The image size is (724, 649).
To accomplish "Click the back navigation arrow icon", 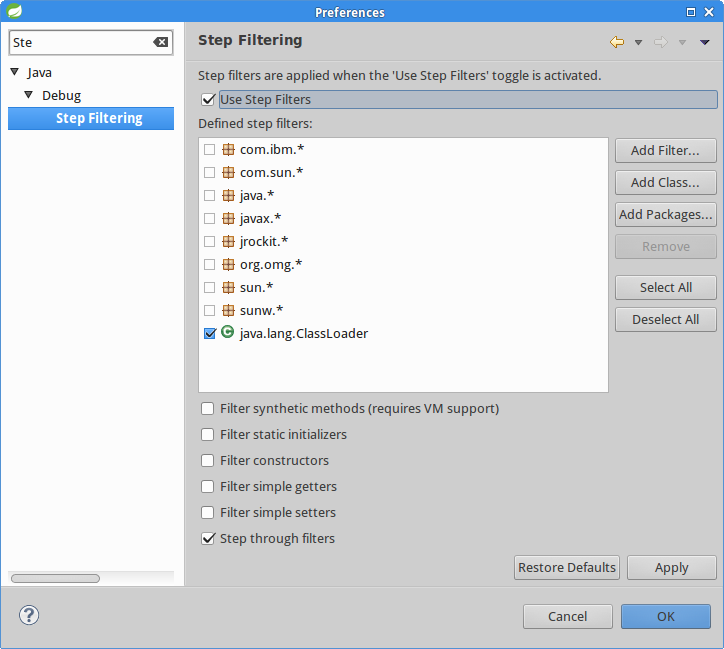I will pos(617,42).
